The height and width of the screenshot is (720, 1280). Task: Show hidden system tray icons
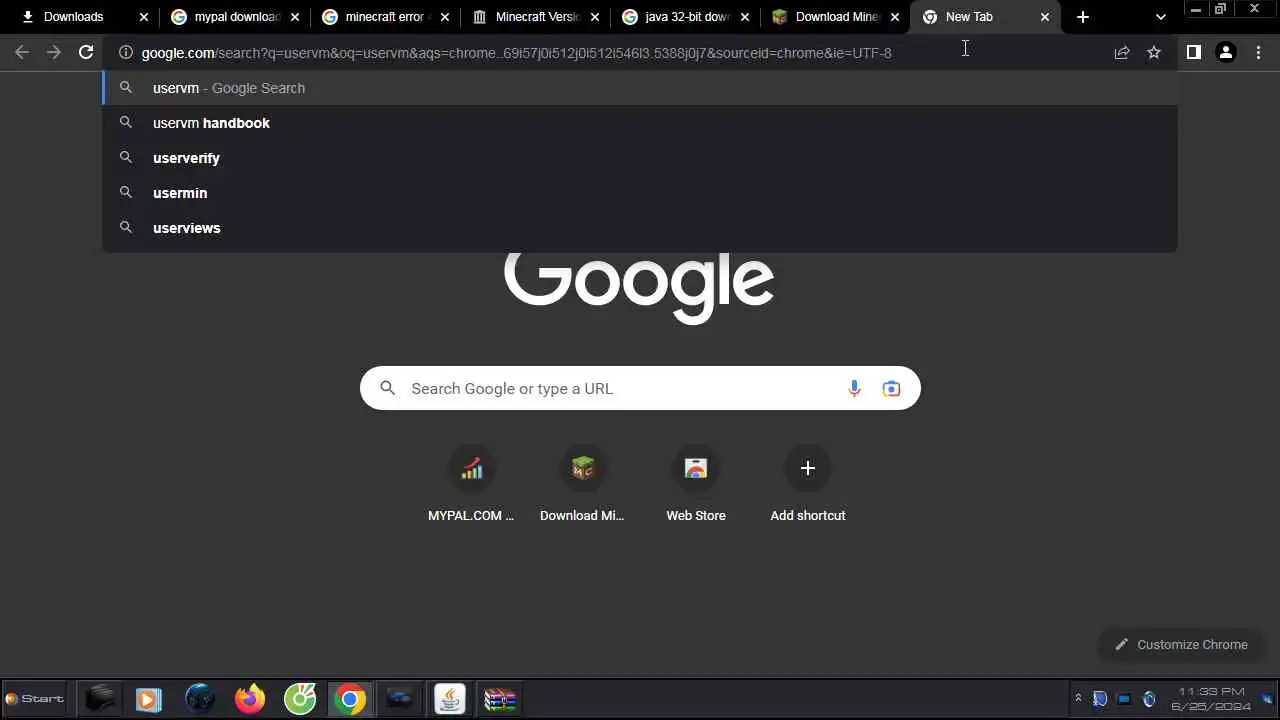tap(1078, 698)
